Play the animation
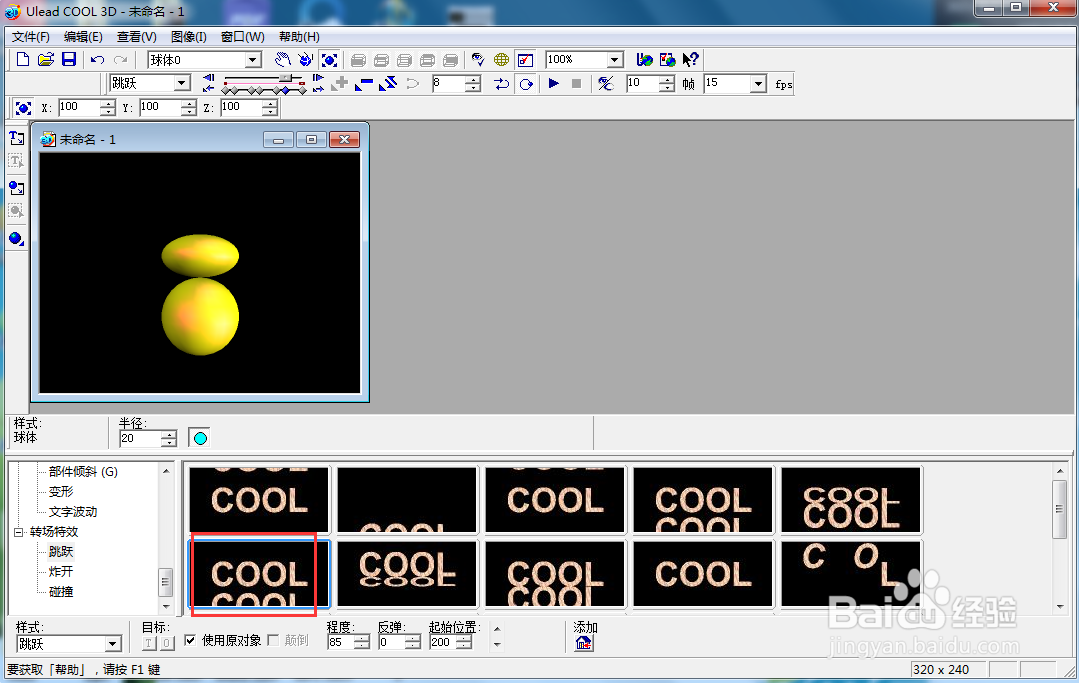The image size is (1079, 683). point(553,84)
